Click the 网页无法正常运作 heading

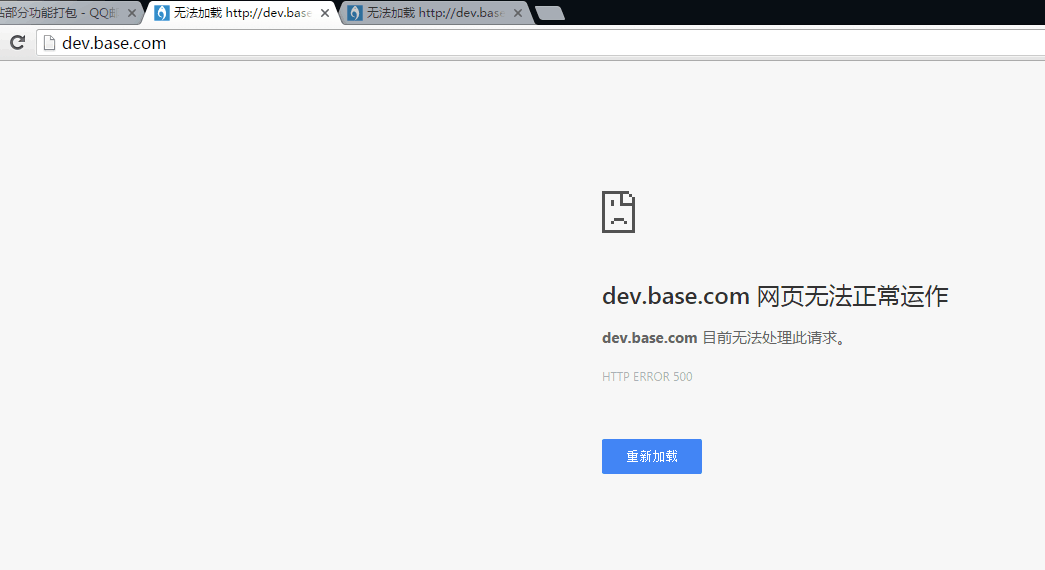click(852, 297)
